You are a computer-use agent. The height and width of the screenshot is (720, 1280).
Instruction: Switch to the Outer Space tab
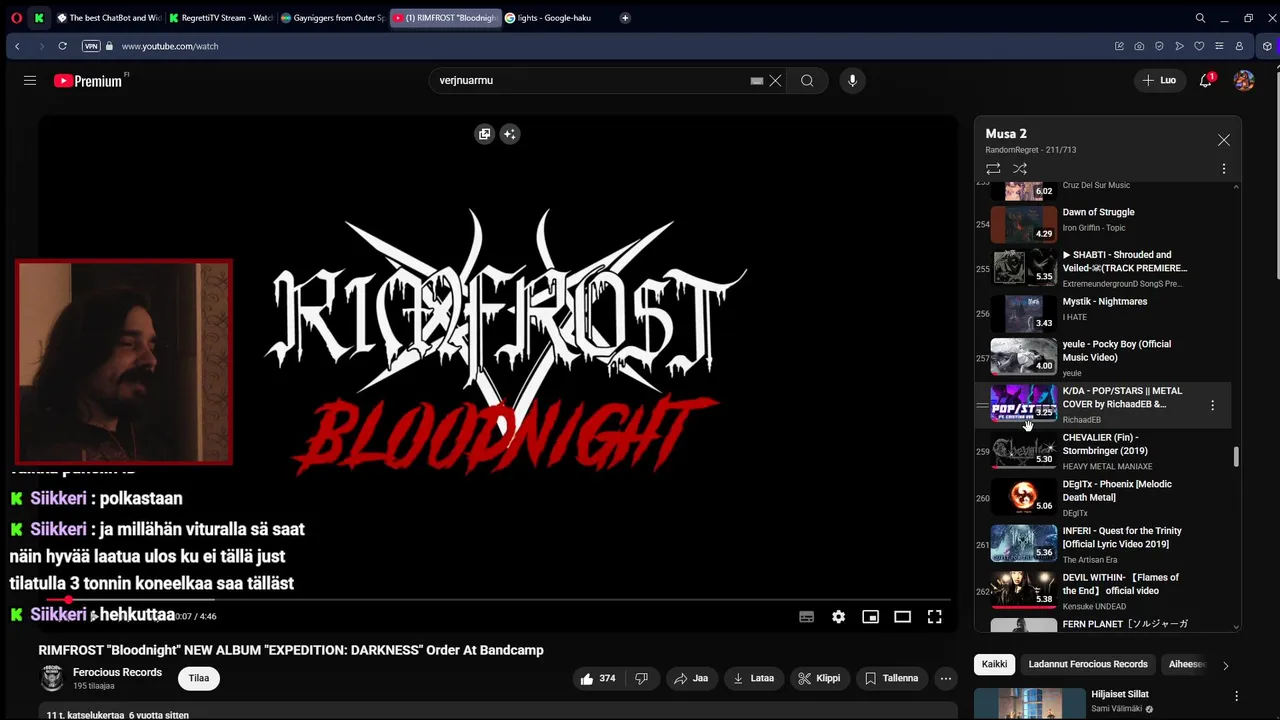(x=333, y=18)
